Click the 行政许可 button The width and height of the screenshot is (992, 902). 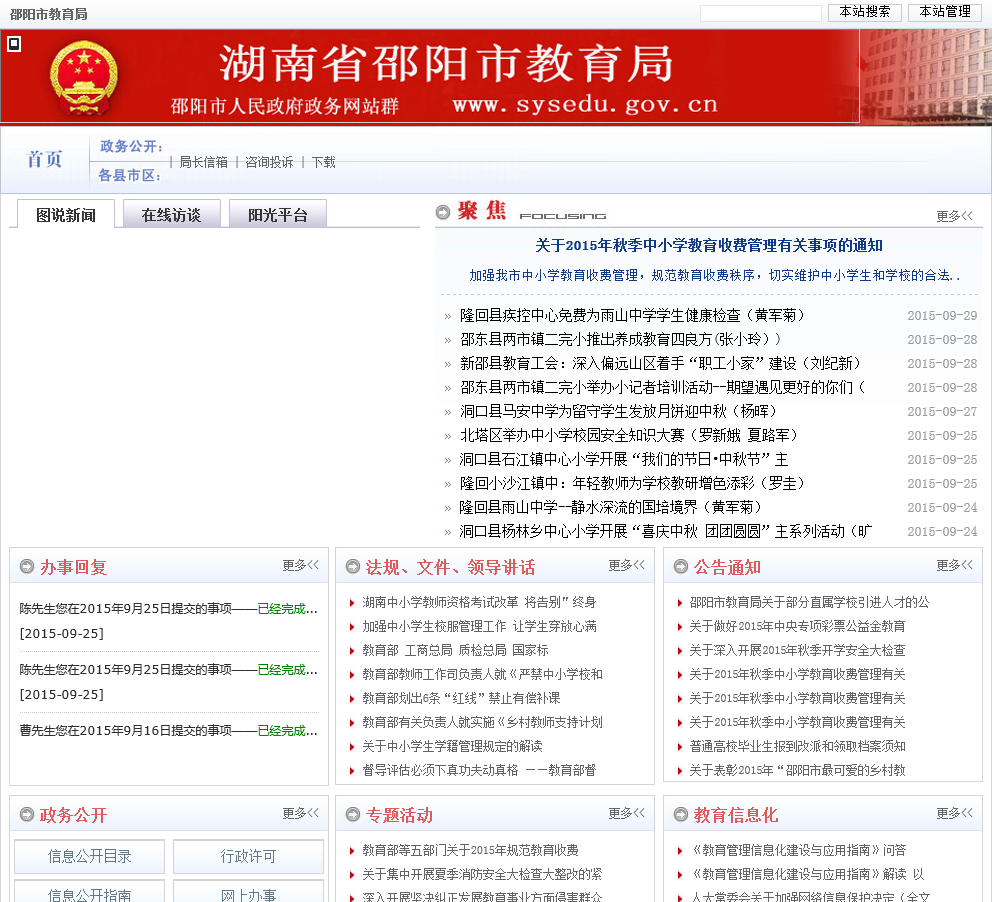click(248, 856)
